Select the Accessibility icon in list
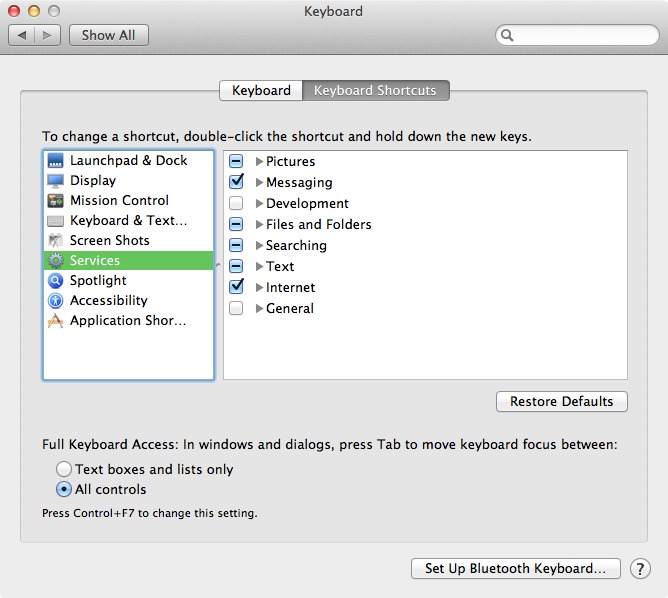668x598 pixels. click(55, 301)
